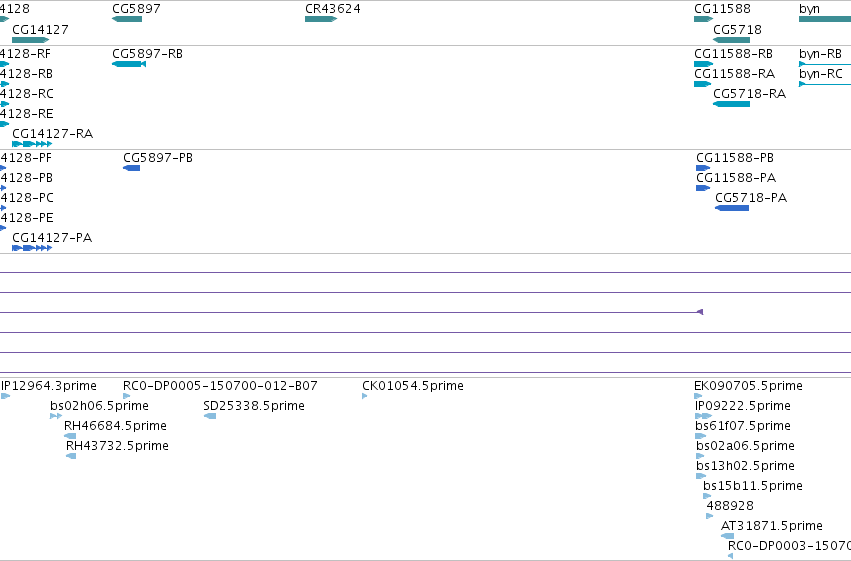Select protein label 4128-PC
Image resolution: width=851 pixels, height=561 pixels.
[x=27, y=198]
